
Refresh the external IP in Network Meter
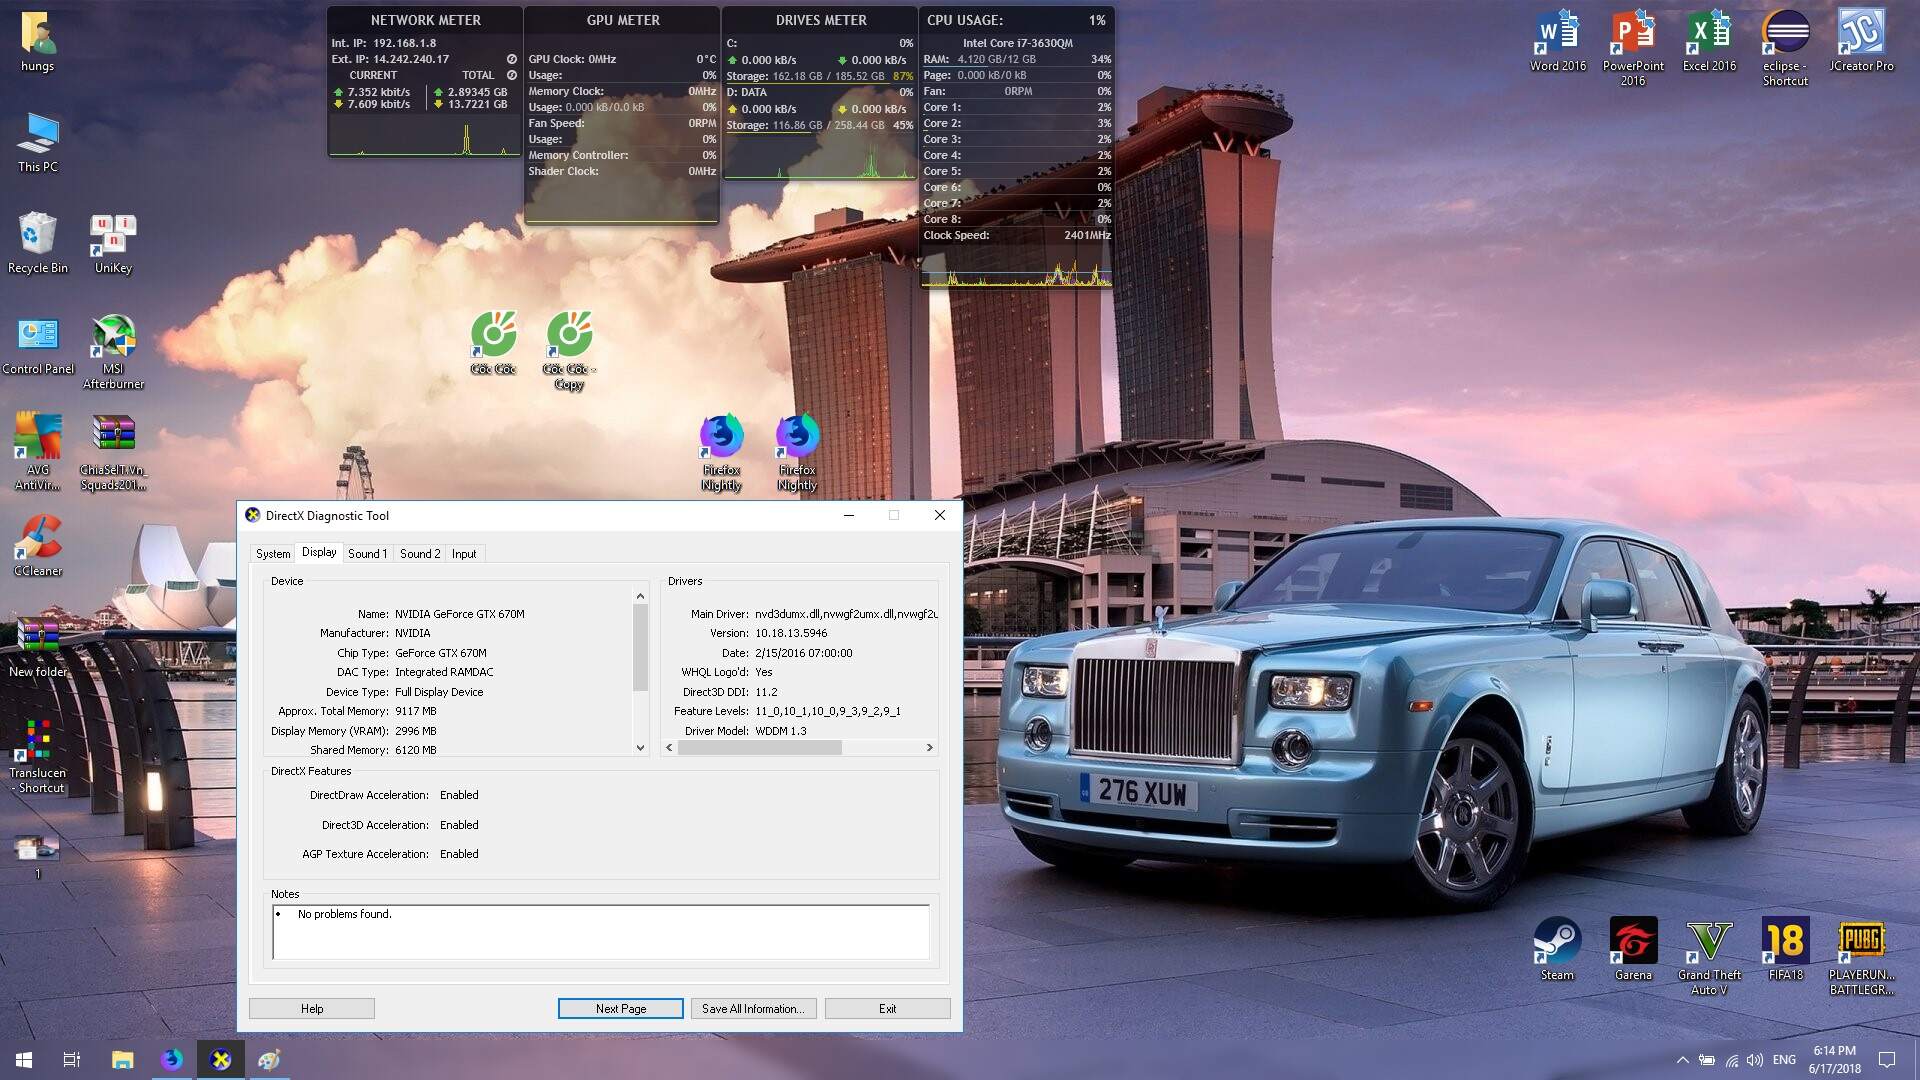pos(512,59)
